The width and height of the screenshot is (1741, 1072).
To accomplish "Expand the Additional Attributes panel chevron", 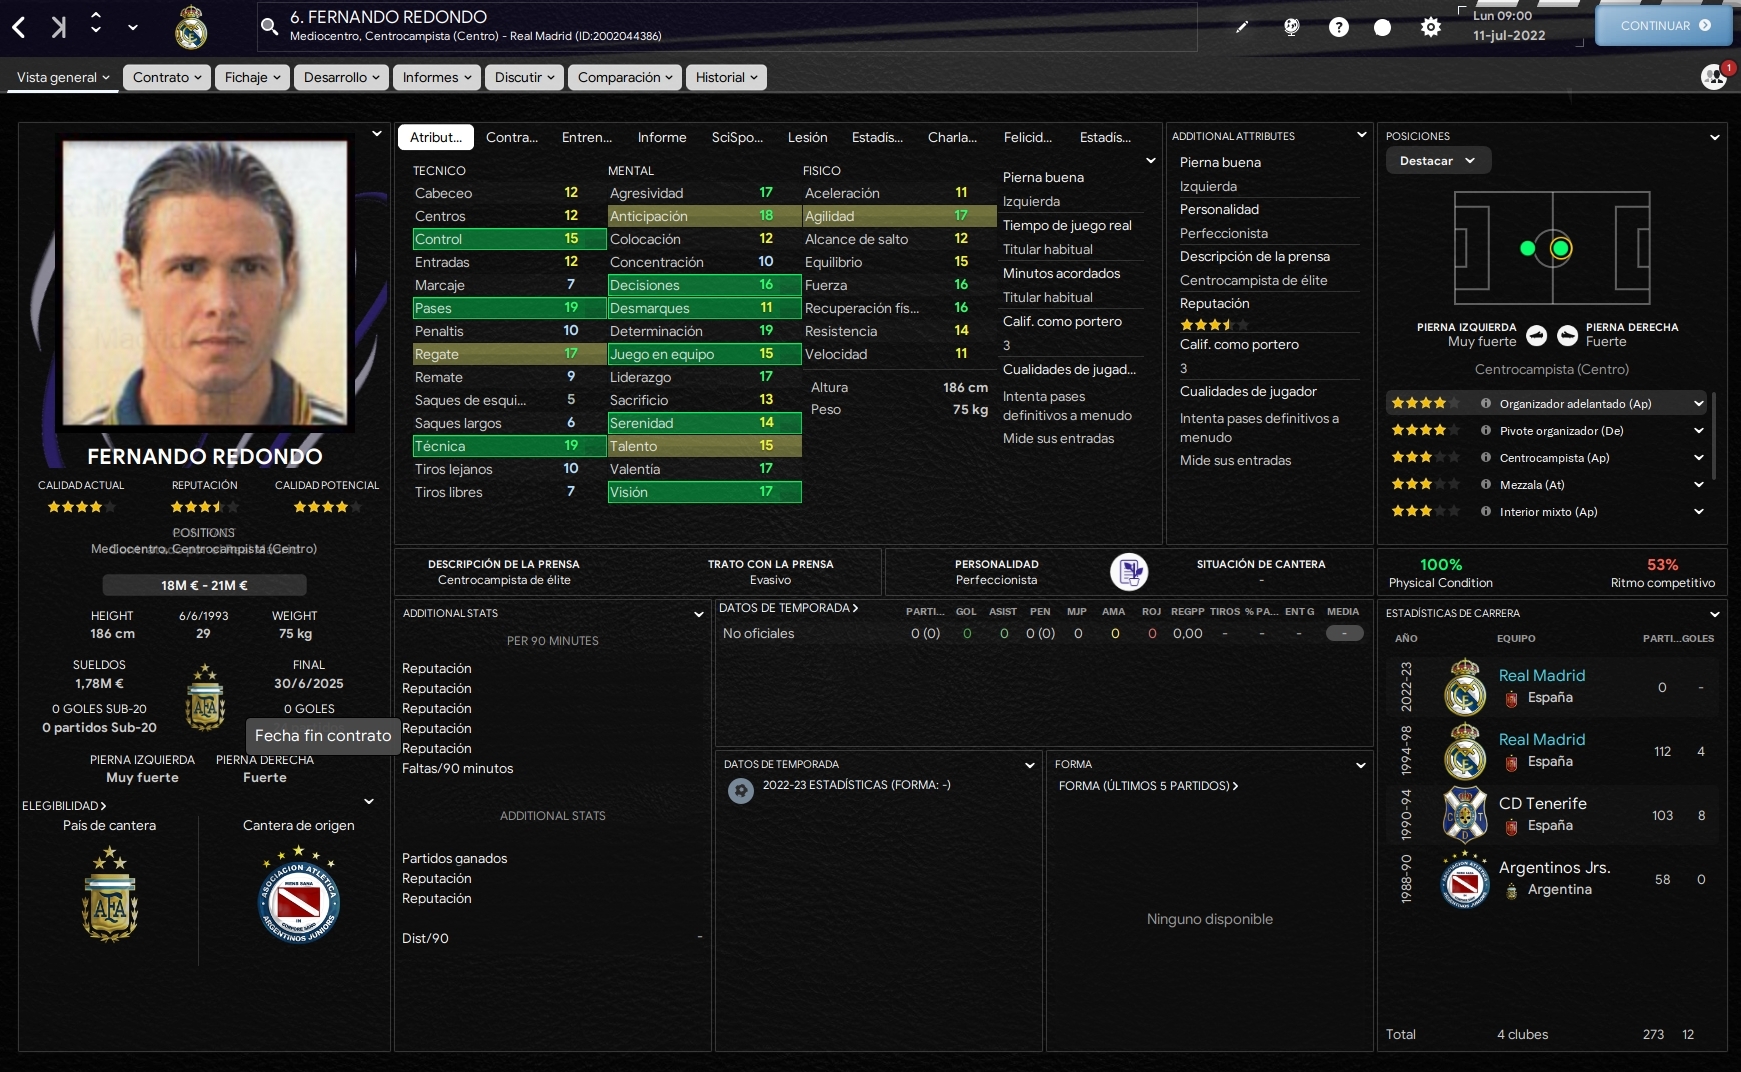I will click(x=1361, y=135).
